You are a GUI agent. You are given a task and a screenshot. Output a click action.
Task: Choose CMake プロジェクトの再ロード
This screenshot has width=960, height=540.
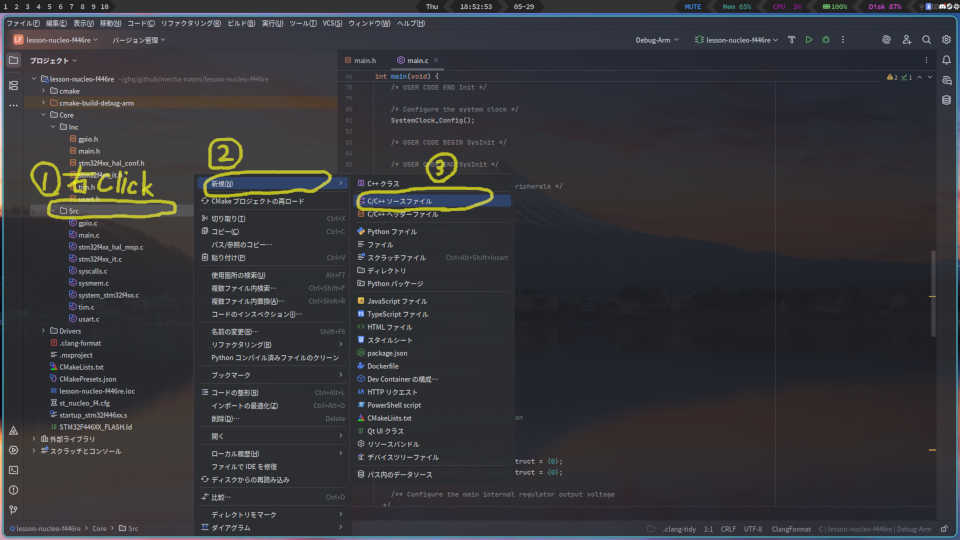click(272, 201)
